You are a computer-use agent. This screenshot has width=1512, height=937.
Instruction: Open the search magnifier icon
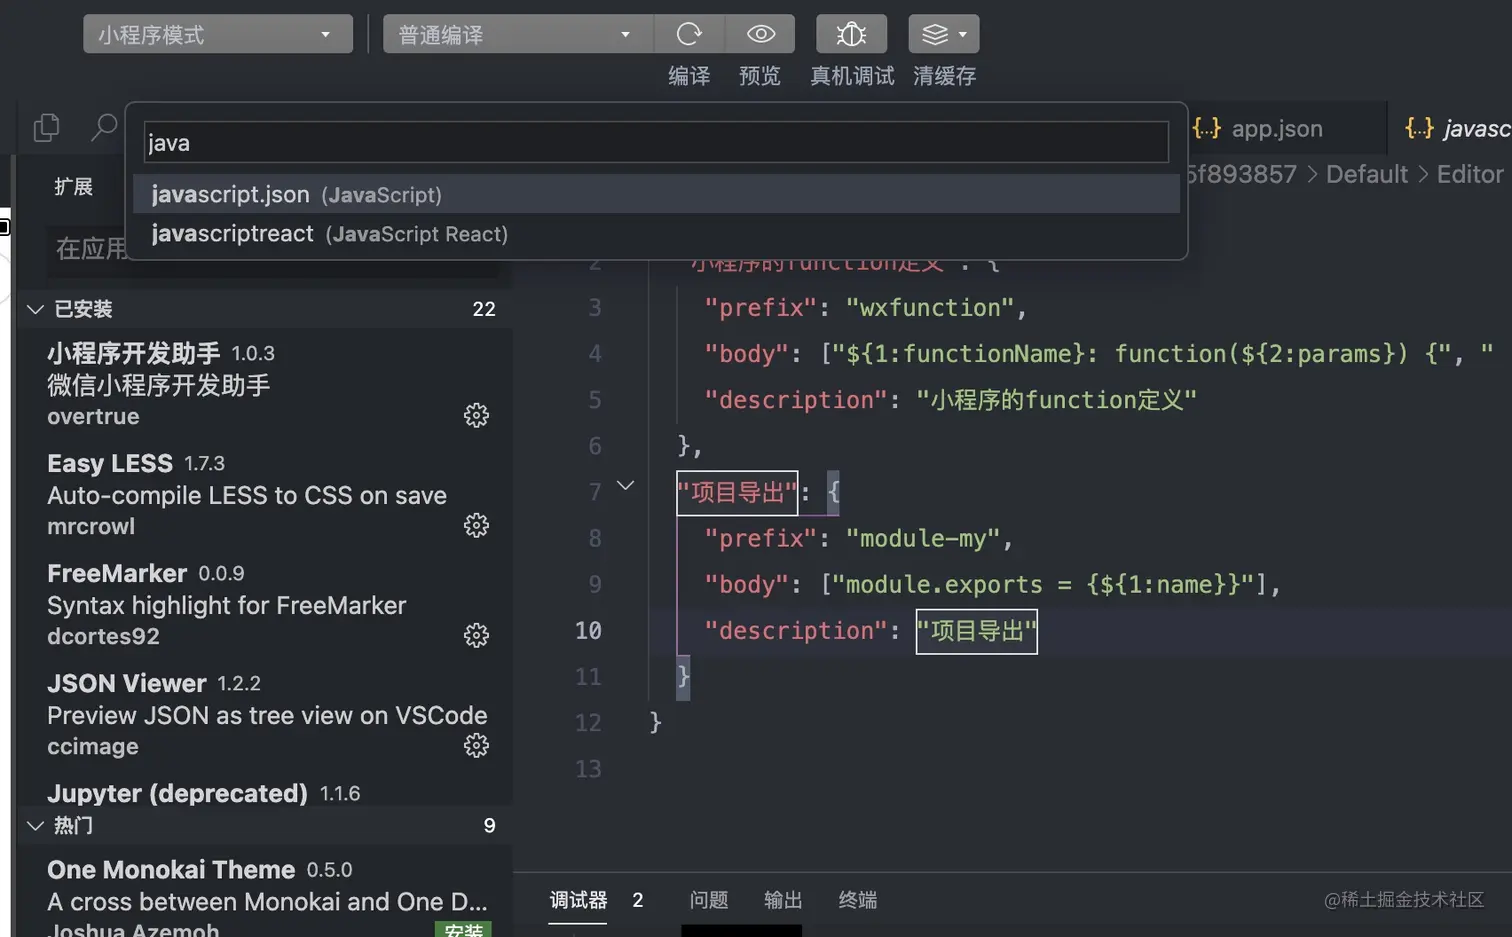point(104,127)
